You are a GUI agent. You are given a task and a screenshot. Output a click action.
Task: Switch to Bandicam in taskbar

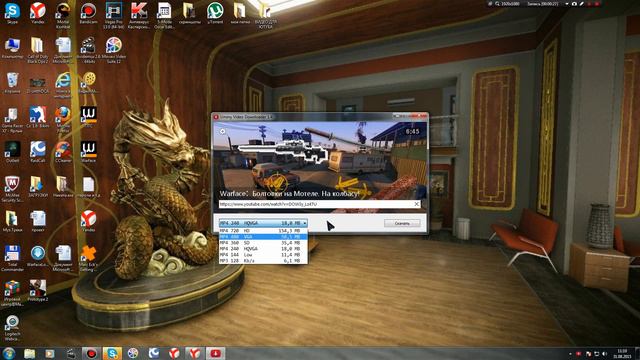pyautogui.click(x=91, y=353)
